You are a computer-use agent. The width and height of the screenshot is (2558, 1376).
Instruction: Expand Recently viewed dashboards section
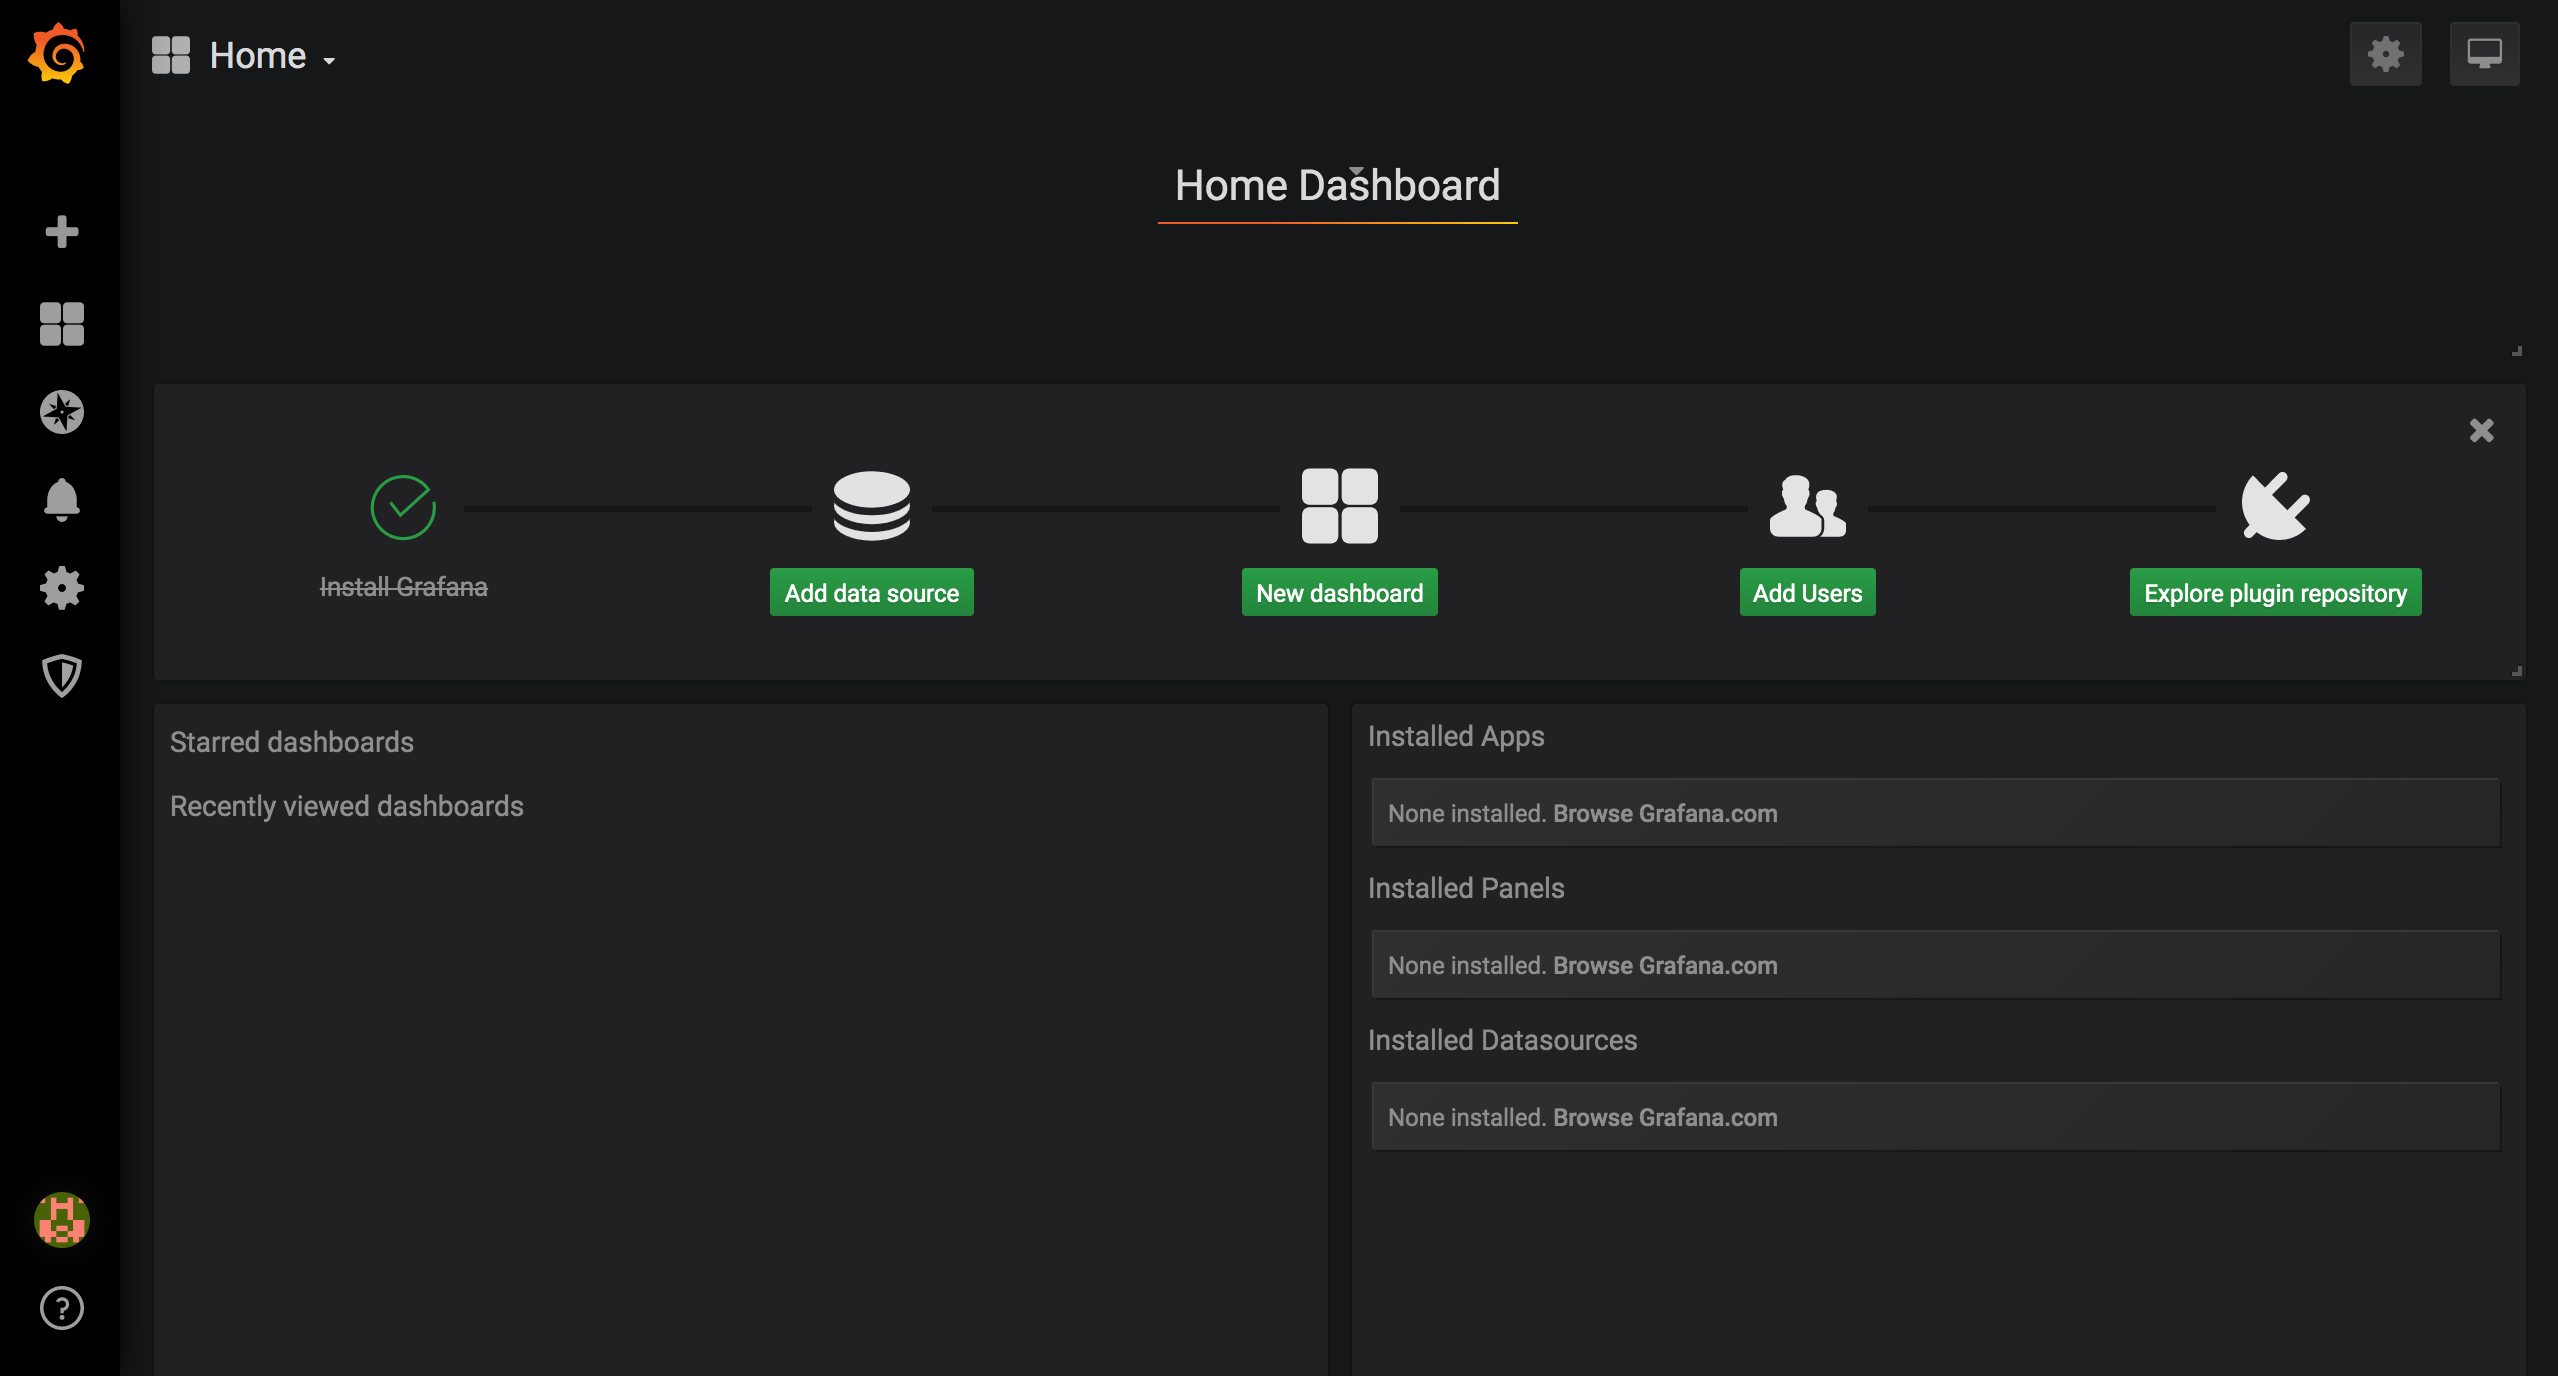point(347,805)
